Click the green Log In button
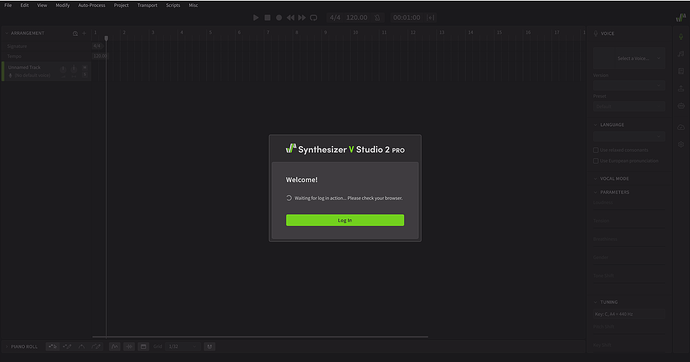690x362 pixels. tap(345, 220)
